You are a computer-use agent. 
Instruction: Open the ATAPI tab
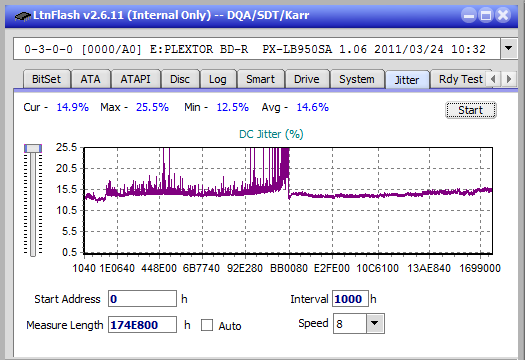pyautogui.click(x=135, y=79)
